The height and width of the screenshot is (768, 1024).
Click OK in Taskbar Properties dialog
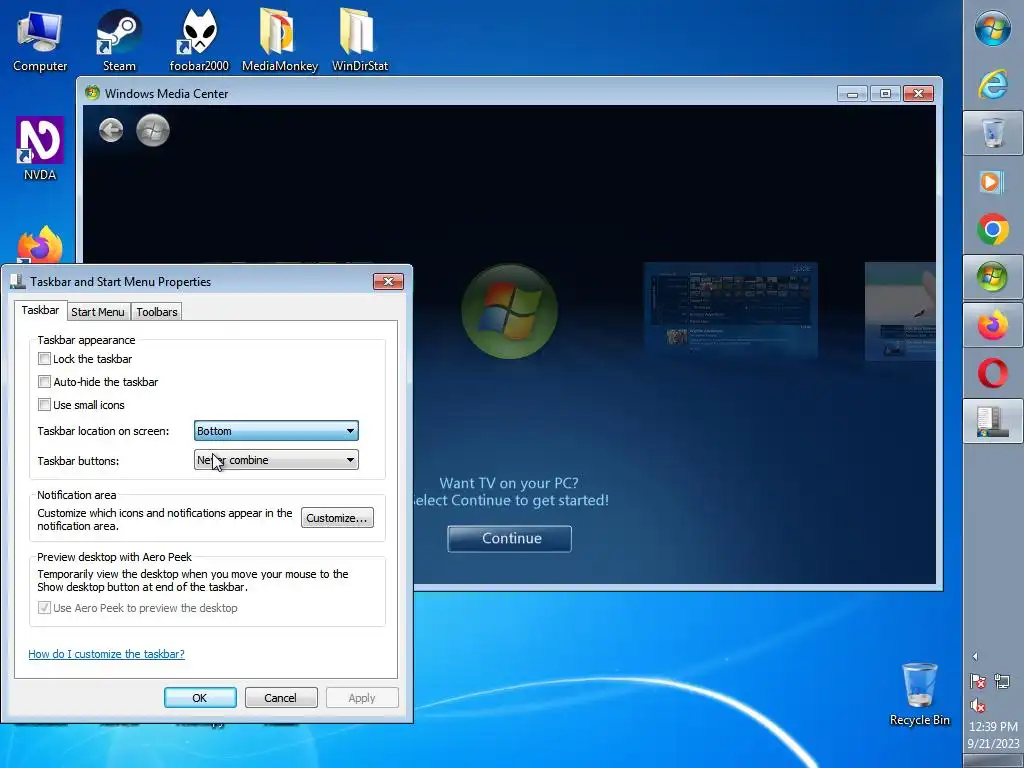point(200,697)
